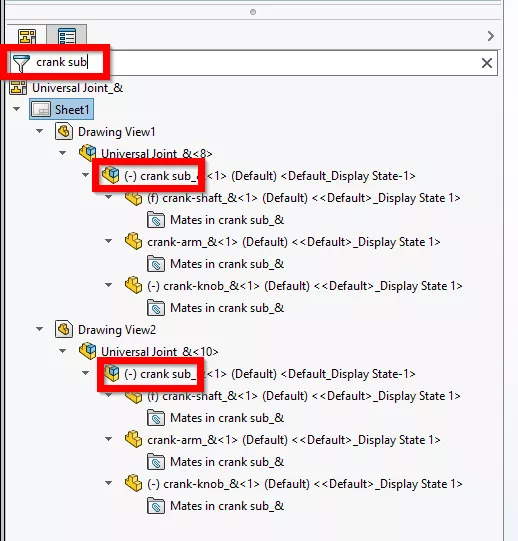This screenshot has width=518, height=541.
Task: Open the PropertyManager tab
Action: (x=67, y=36)
